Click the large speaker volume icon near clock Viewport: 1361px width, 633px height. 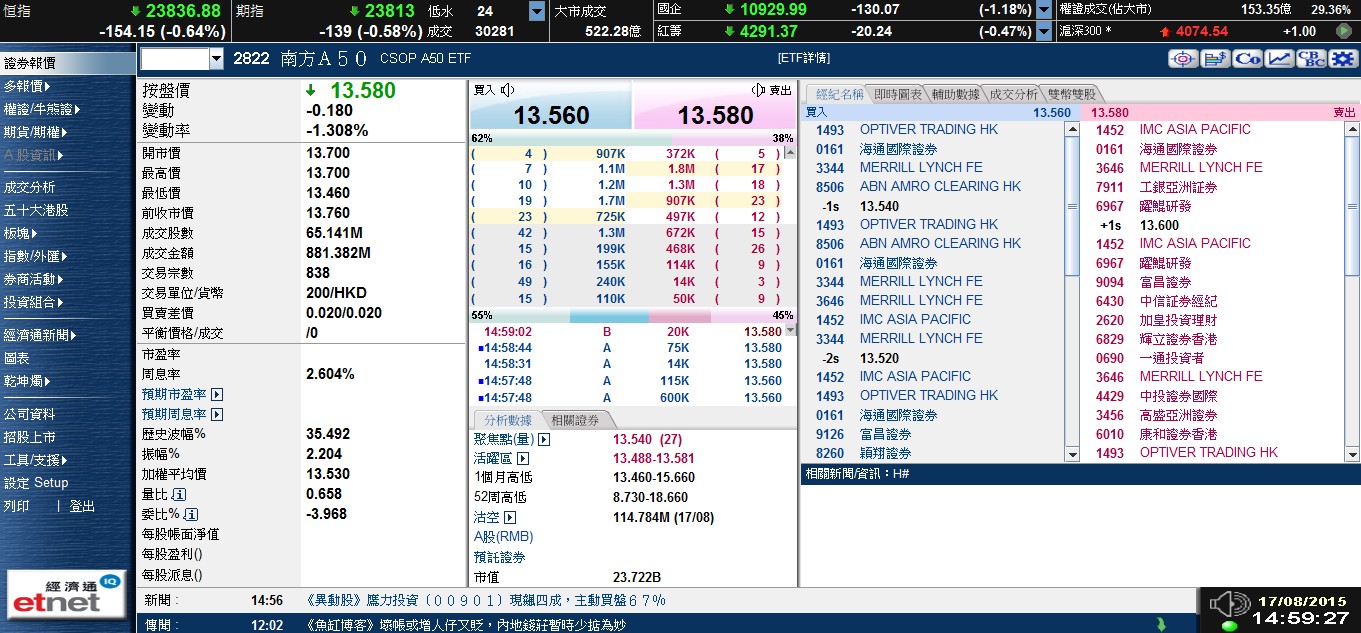tap(1229, 605)
